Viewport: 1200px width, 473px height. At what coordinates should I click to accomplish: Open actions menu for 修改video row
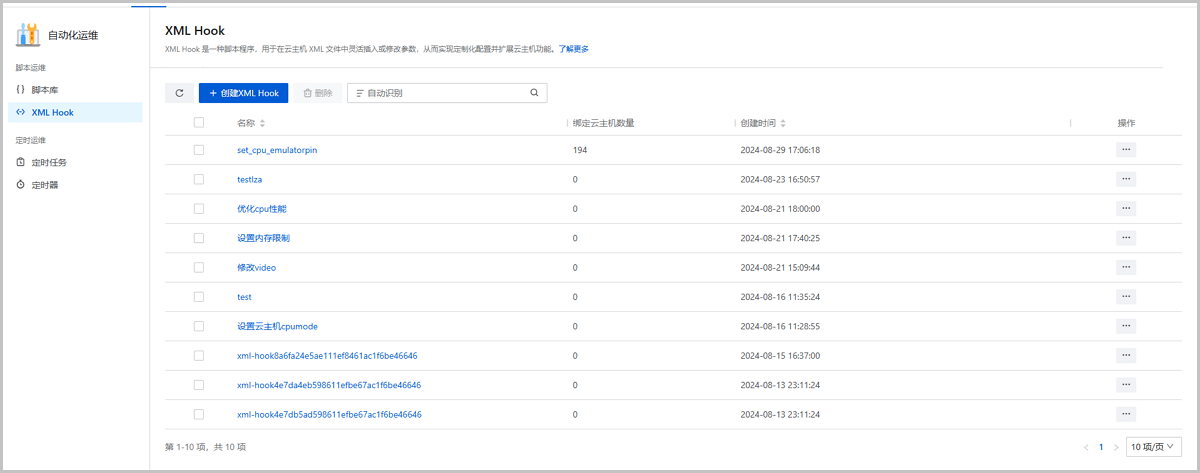click(x=1126, y=267)
